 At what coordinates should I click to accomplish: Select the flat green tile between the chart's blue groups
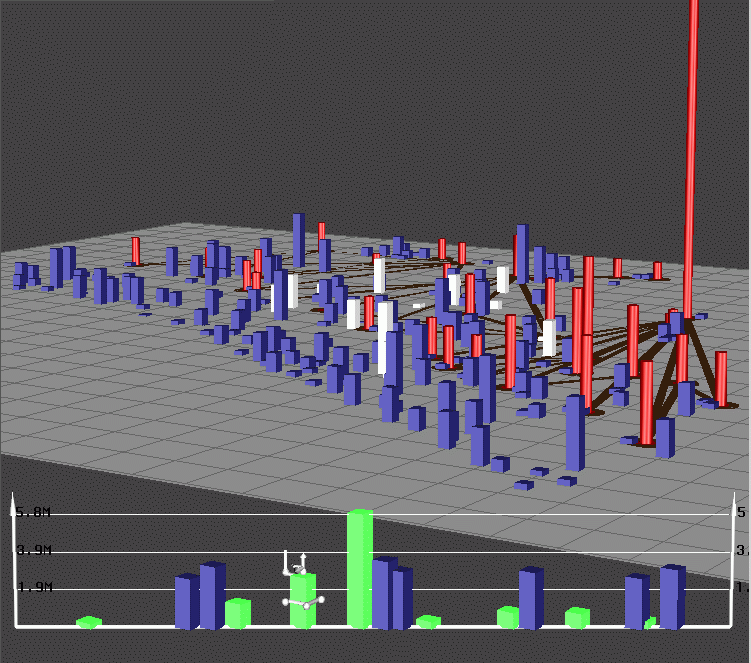428,622
